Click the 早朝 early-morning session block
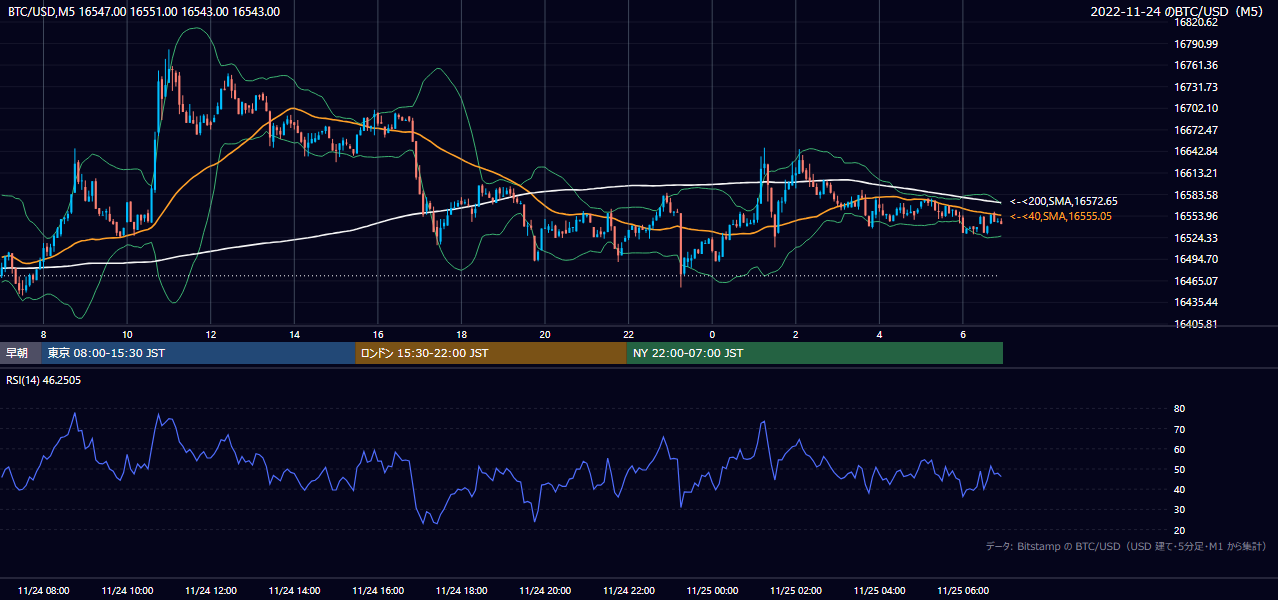The image size is (1278, 600). coord(20,353)
